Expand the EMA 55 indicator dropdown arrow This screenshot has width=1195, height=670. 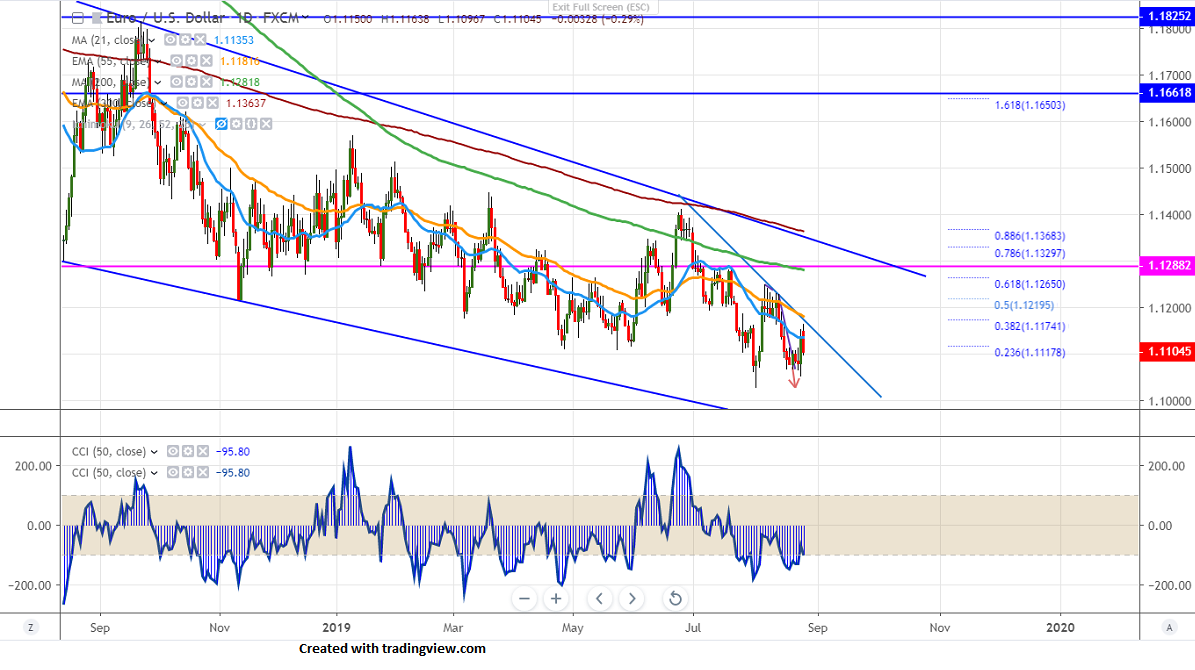pos(156,61)
